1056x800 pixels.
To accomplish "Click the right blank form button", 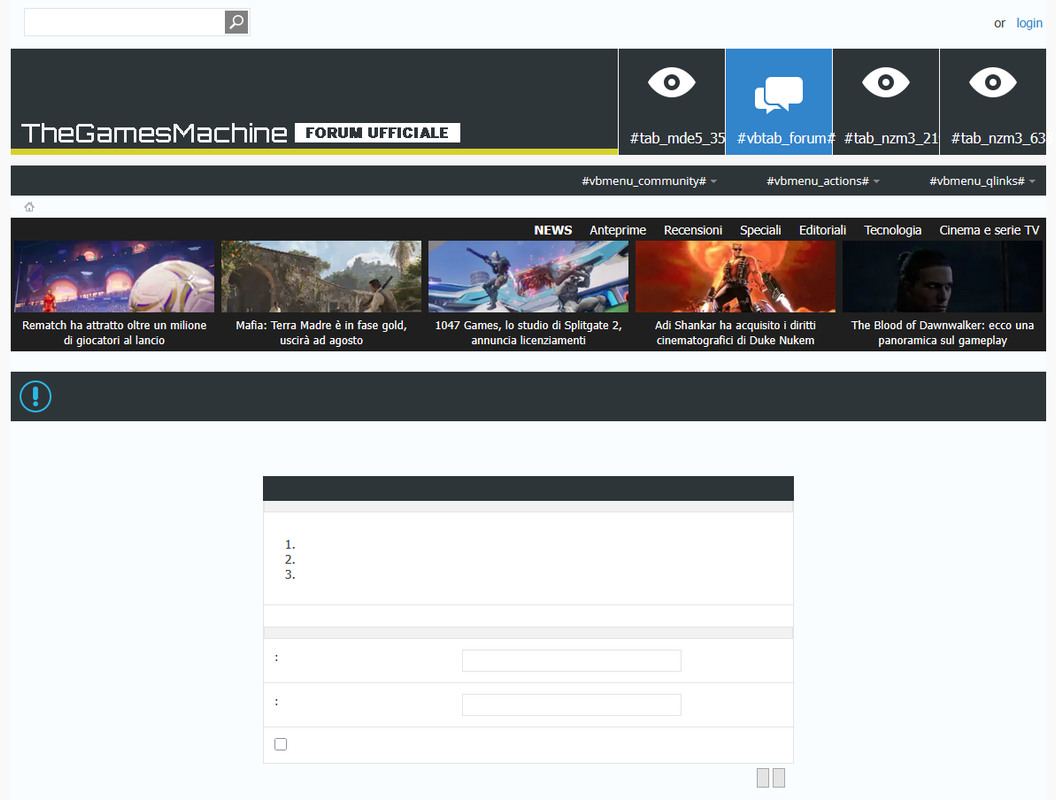I will coord(779,778).
